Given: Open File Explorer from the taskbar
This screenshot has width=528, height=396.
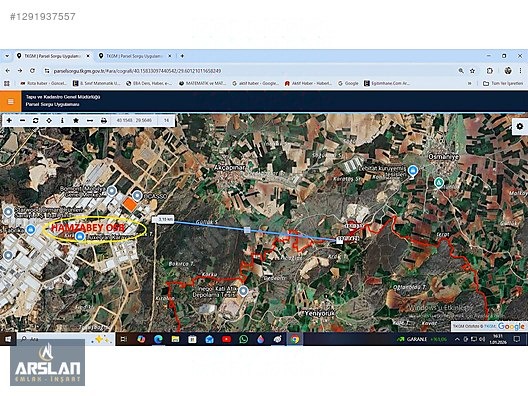Looking at the screenshot, I should tap(175, 339).
